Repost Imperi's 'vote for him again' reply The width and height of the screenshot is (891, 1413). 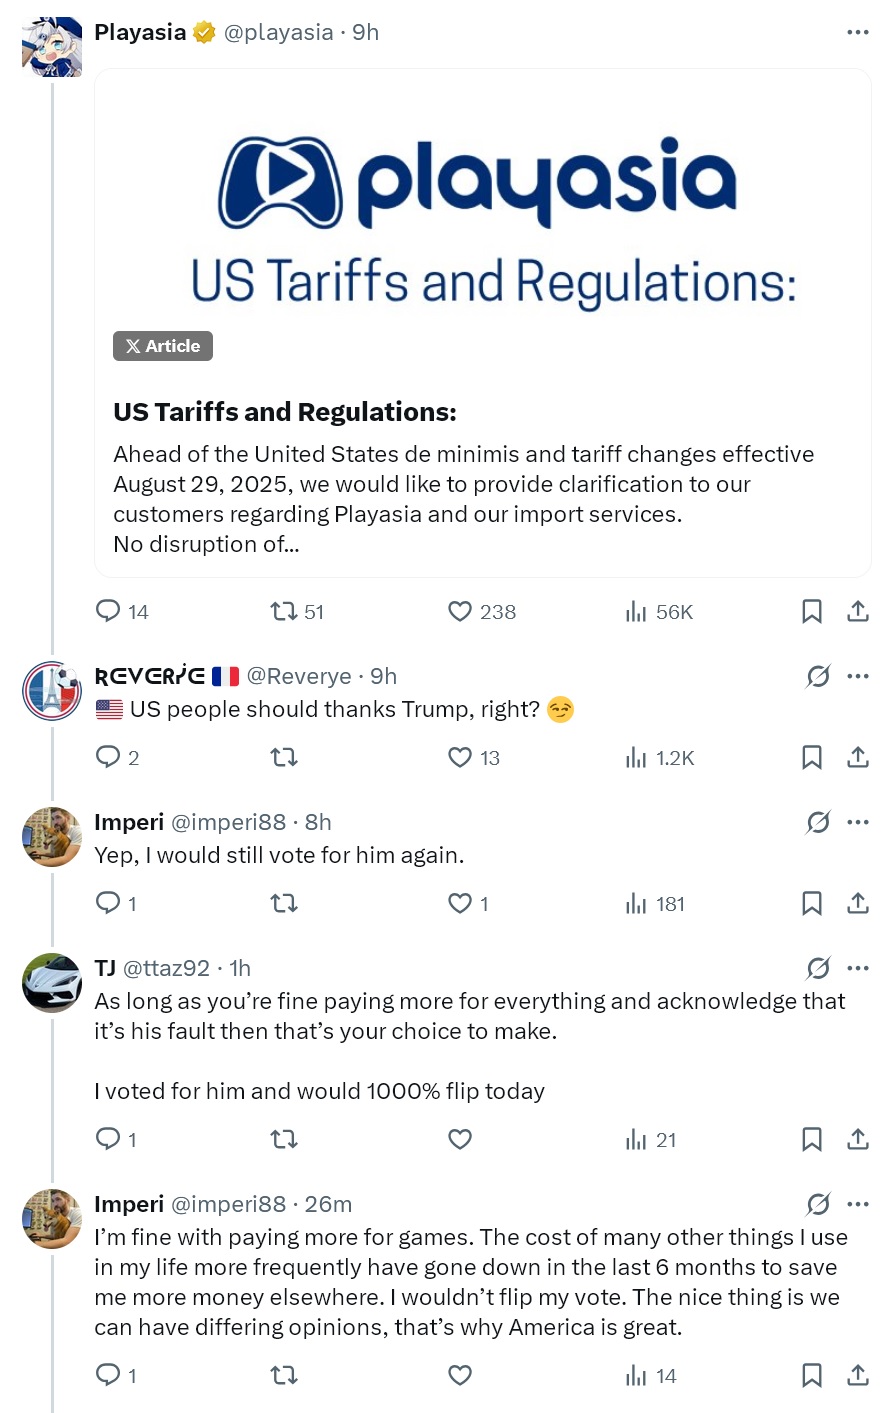pos(284,903)
